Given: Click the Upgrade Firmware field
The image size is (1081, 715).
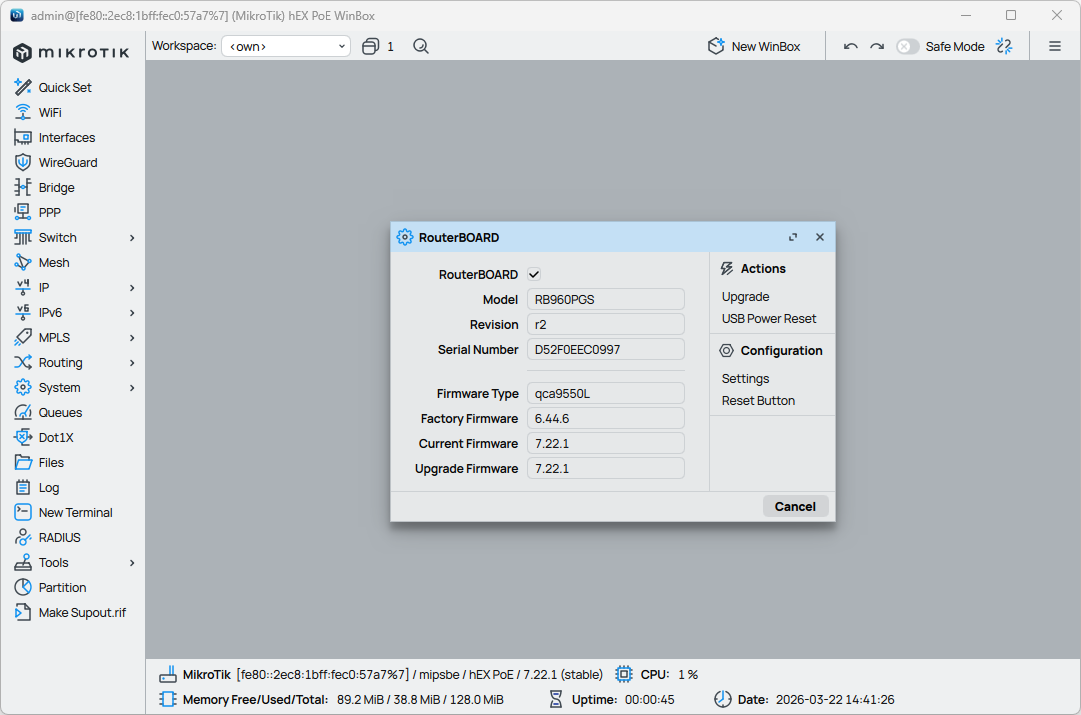Looking at the screenshot, I should pyautogui.click(x=605, y=468).
